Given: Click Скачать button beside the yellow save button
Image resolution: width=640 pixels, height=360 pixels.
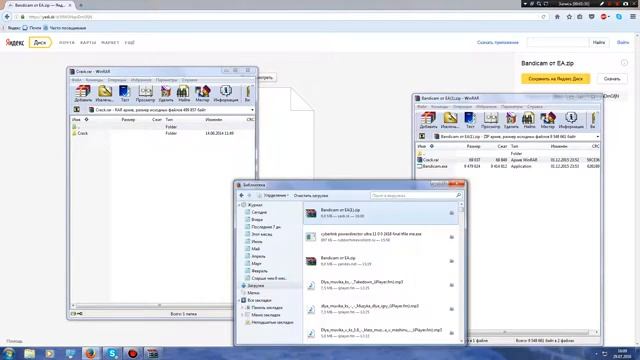Looking at the screenshot, I should [612, 79].
